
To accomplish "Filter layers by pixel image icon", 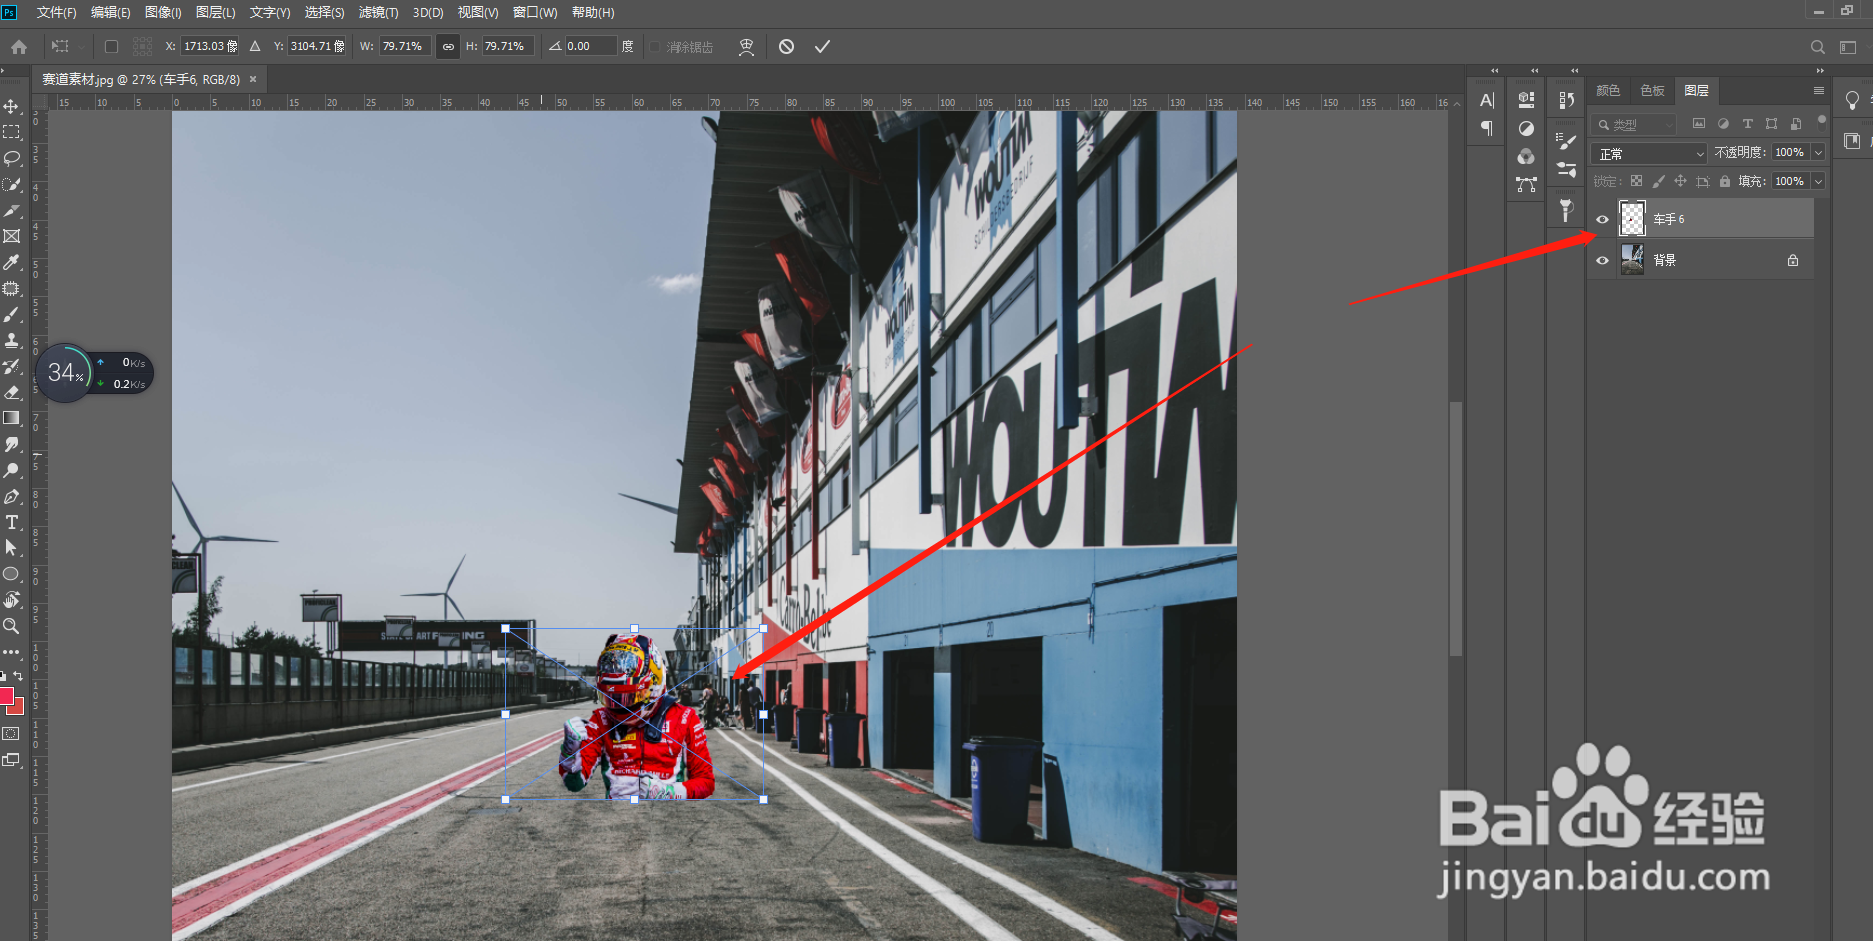I will 1698,124.
